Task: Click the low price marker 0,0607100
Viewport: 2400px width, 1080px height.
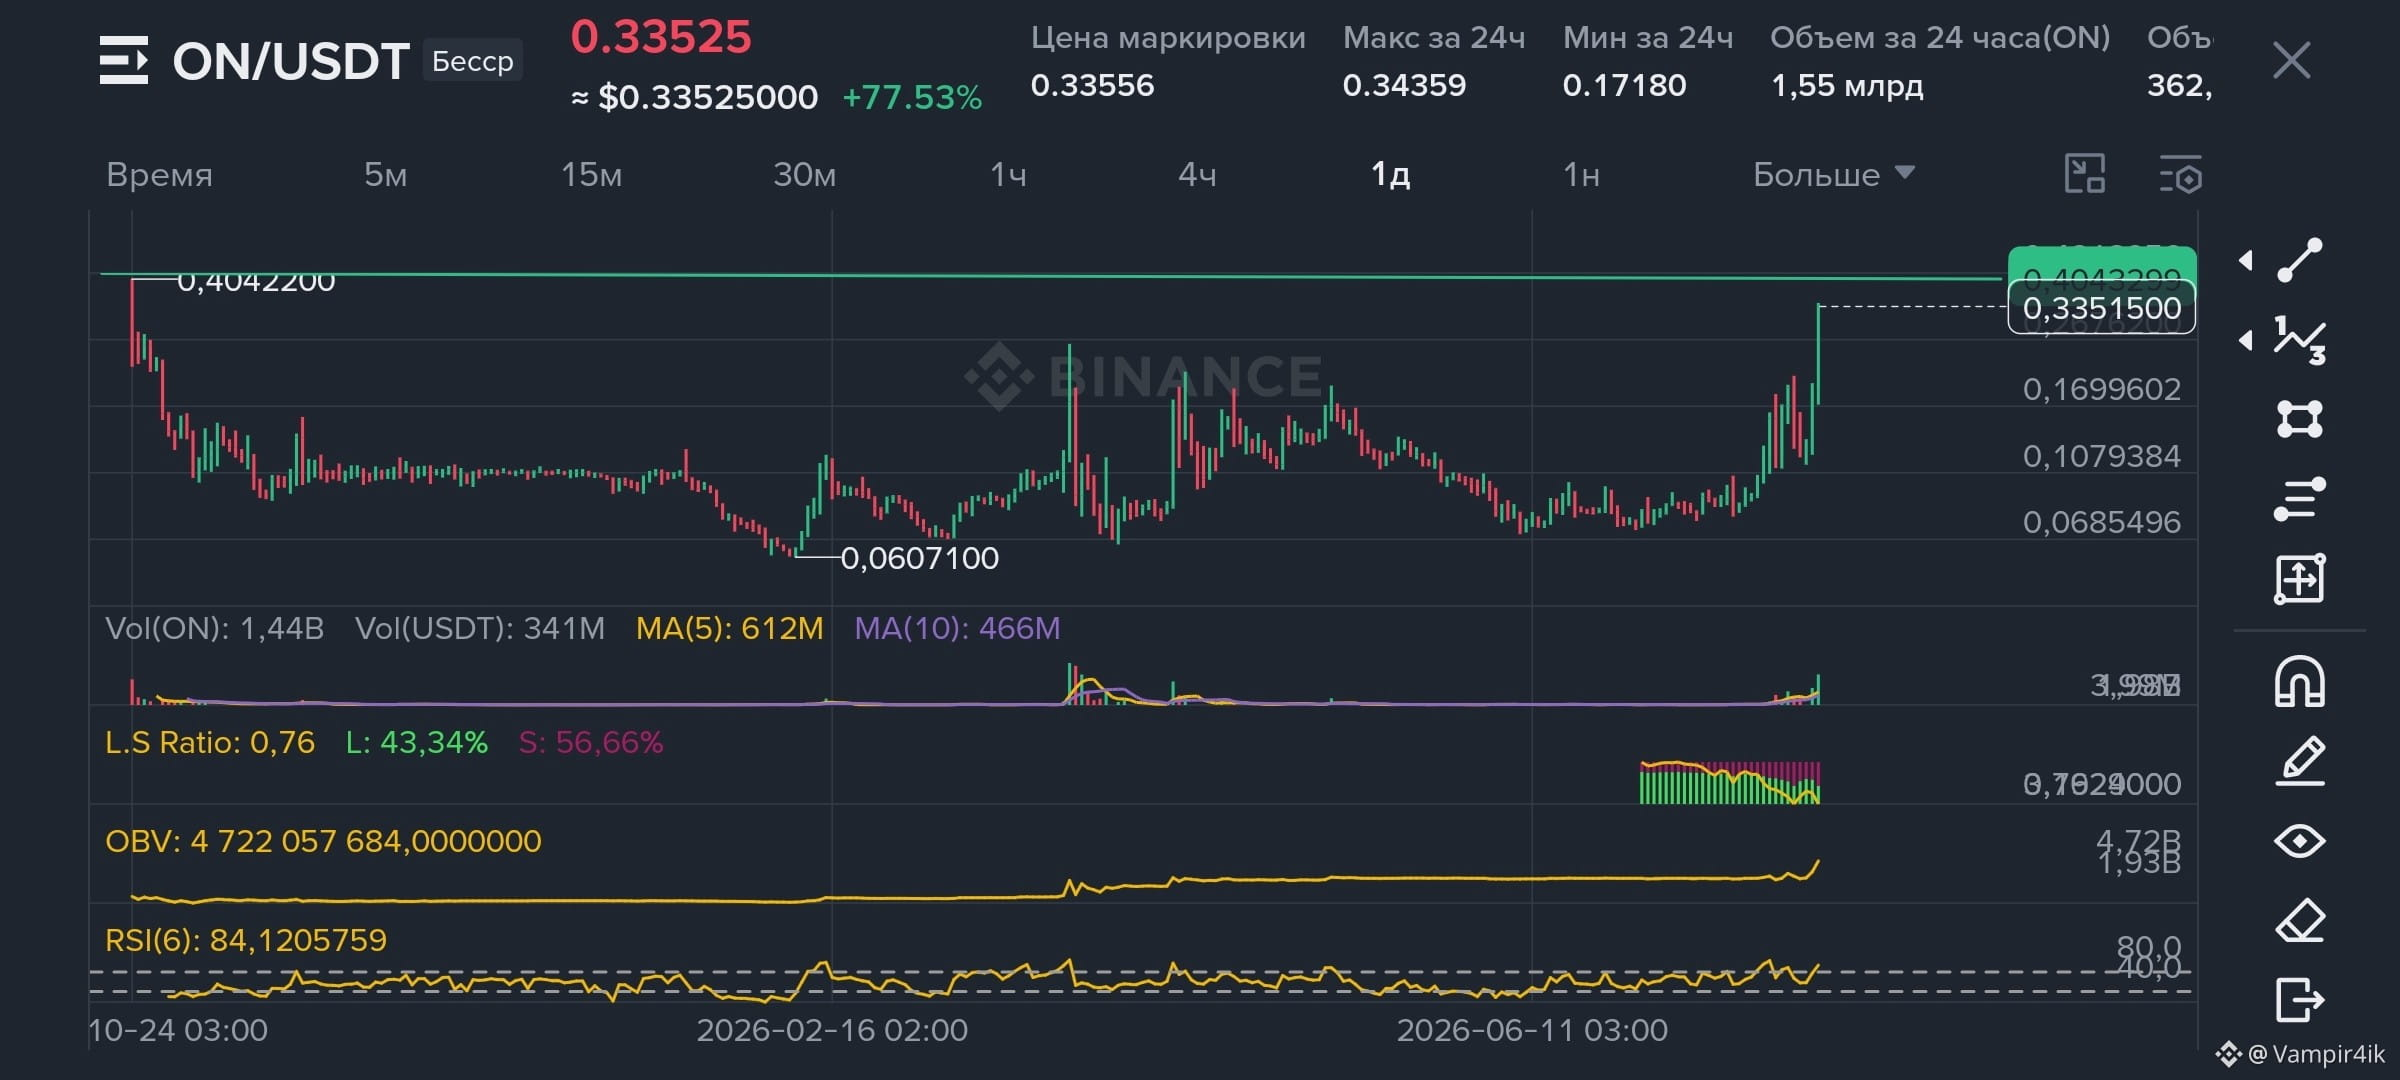Action: click(919, 558)
